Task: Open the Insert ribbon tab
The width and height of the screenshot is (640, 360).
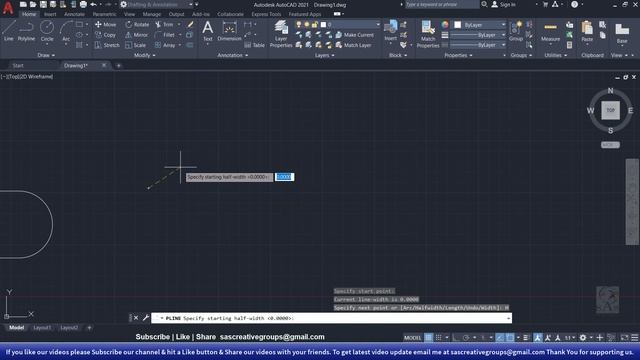Action: tap(50, 14)
